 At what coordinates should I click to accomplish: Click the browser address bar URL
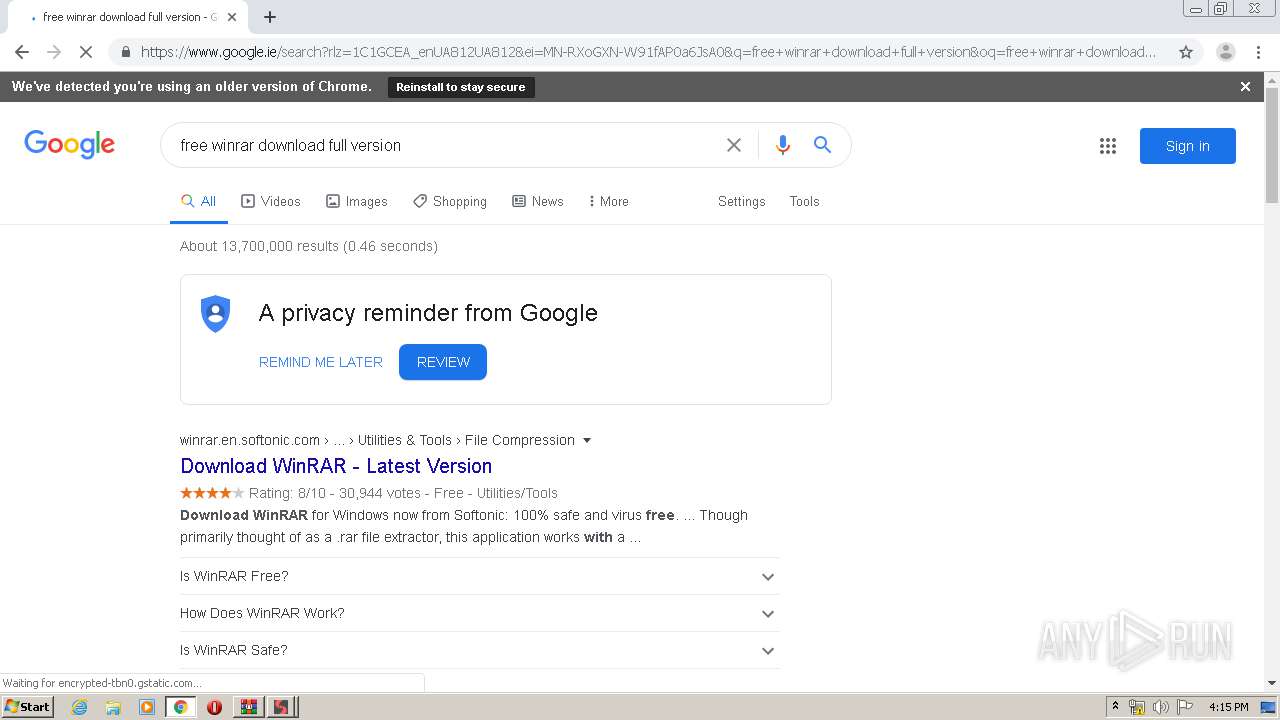click(648, 52)
